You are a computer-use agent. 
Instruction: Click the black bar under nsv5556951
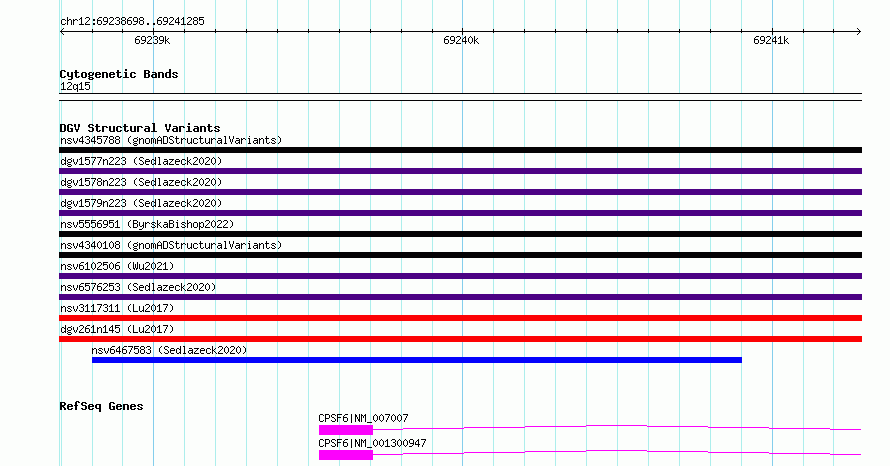(x=460, y=234)
